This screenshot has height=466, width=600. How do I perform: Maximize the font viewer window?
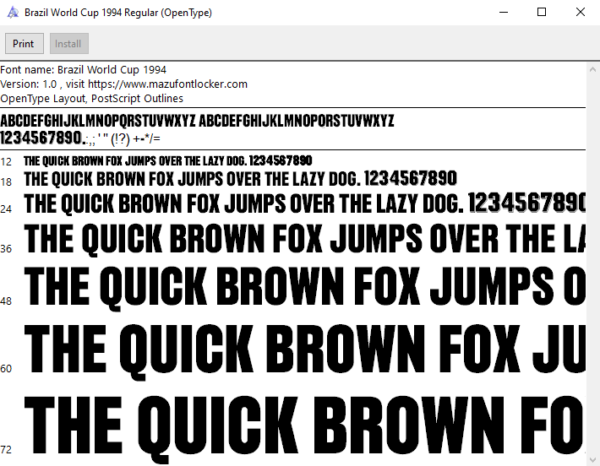coord(541,12)
